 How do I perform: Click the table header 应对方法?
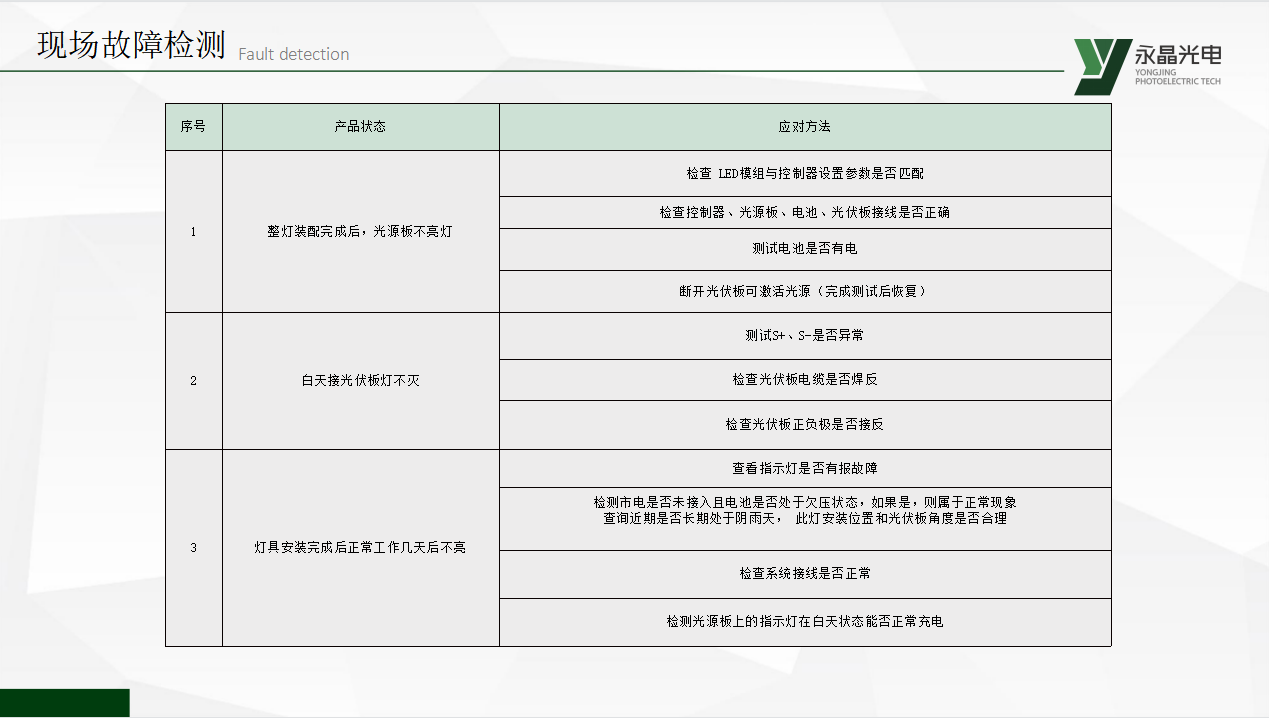pos(805,127)
